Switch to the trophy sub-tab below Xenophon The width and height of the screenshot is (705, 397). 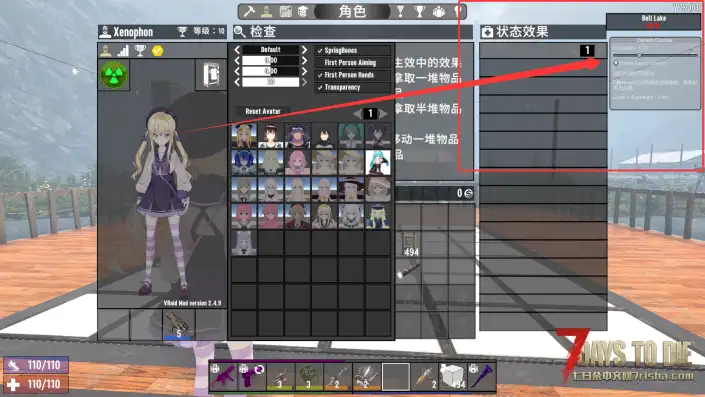140,51
